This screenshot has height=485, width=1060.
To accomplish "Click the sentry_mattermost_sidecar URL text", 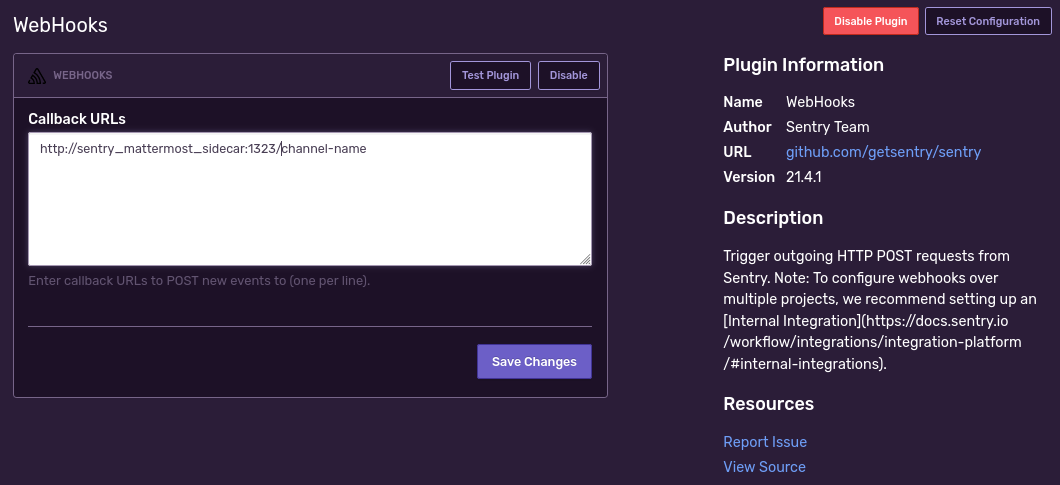I will (203, 149).
